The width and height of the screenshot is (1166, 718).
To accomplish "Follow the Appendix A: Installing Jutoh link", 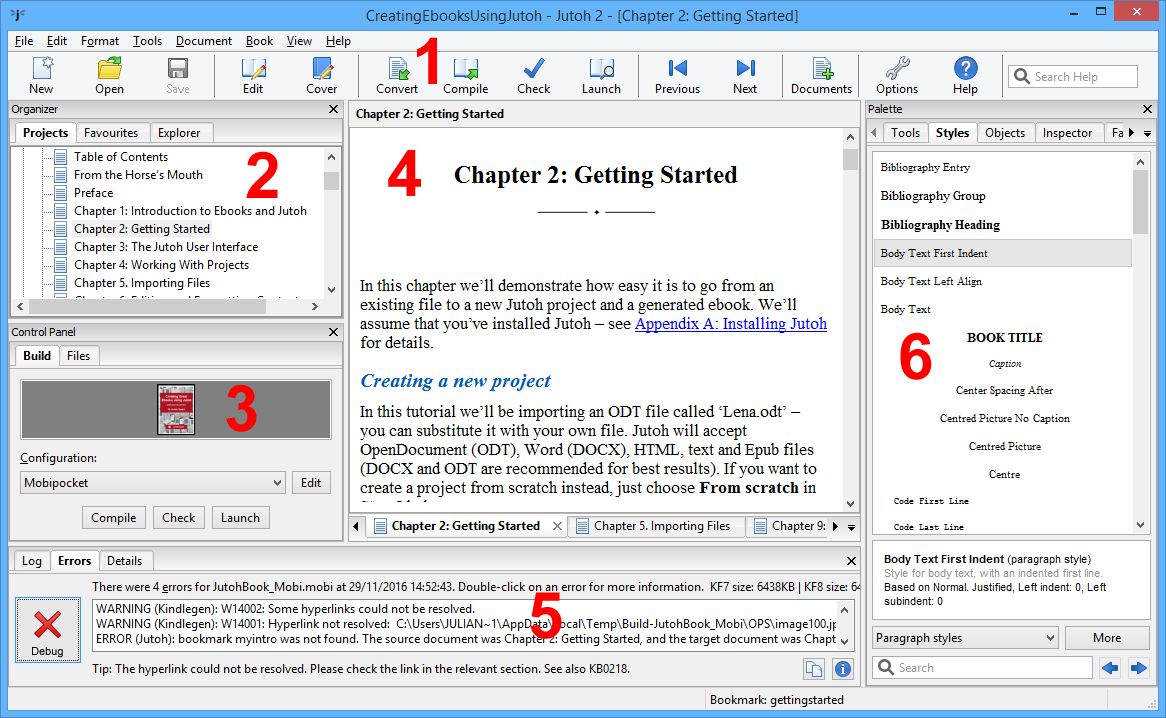I will click(x=730, y=324).
